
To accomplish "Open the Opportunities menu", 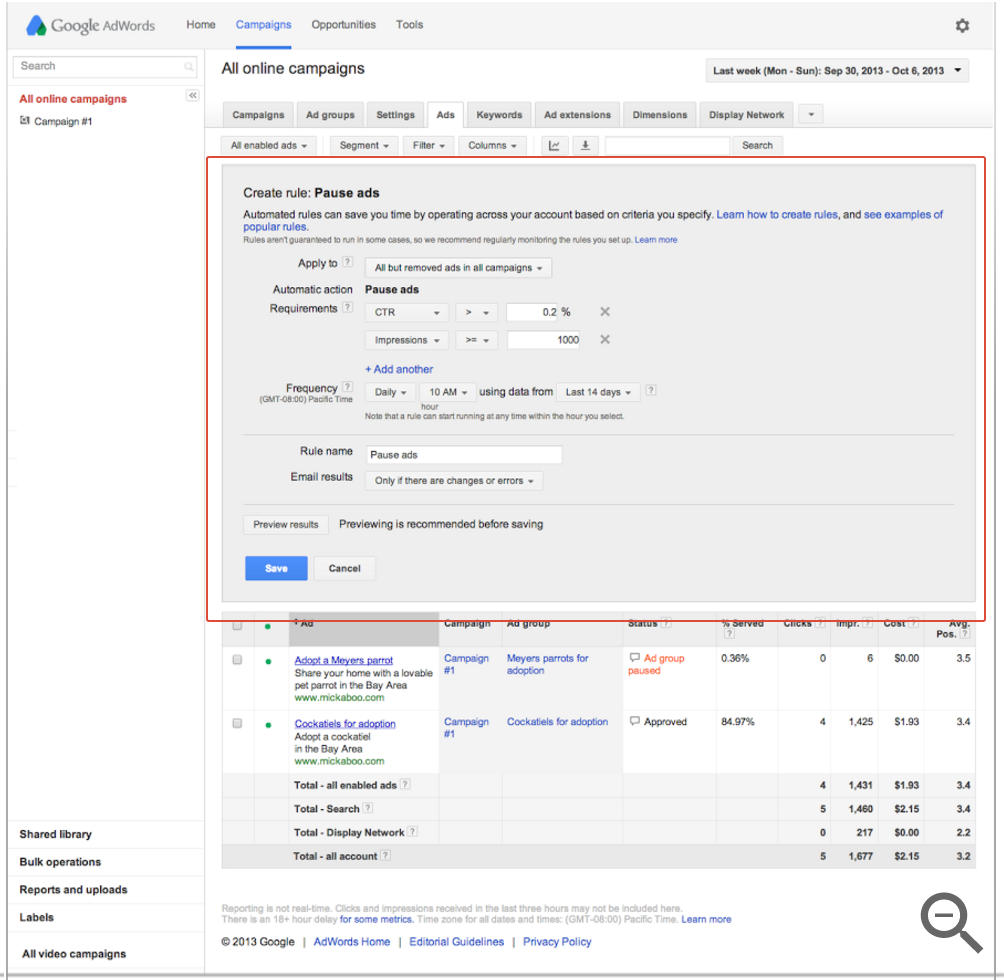I will point(343,24).
